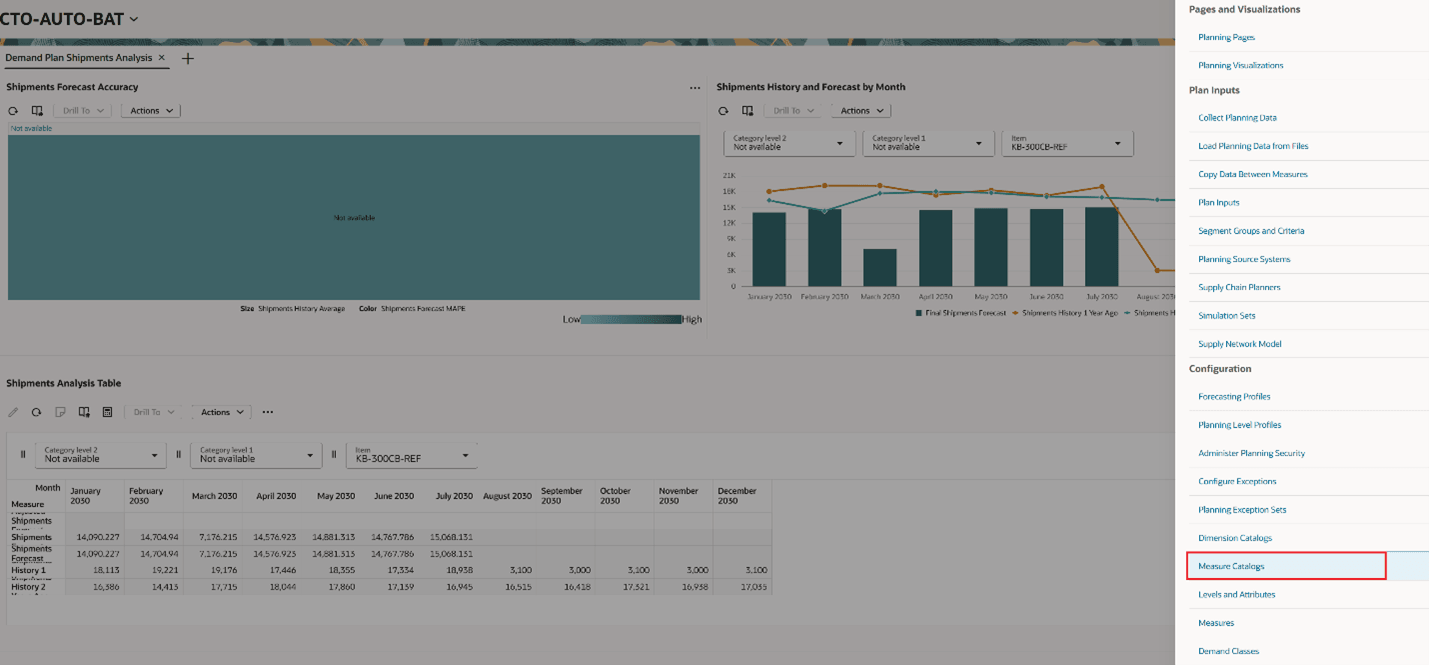Image resolution: width=1429 pixels, height=665 pixels.
Task: Select the Edit pencil icon in Shipments Analysis Table
Action: 14,411
